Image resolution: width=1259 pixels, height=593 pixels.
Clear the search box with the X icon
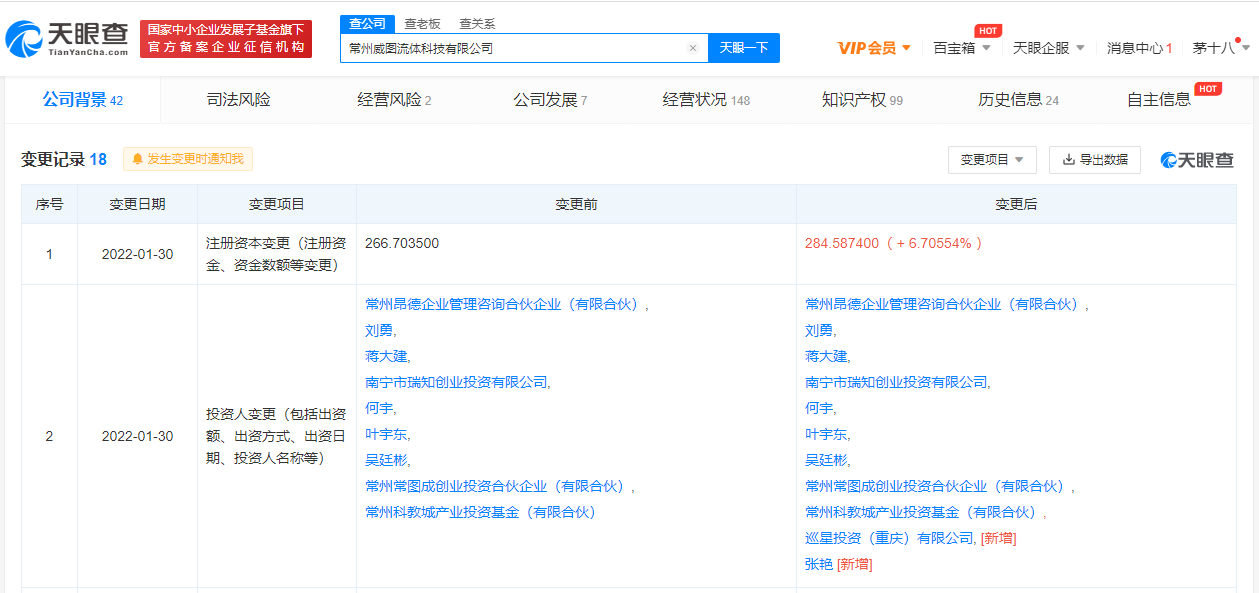(692, 48)
